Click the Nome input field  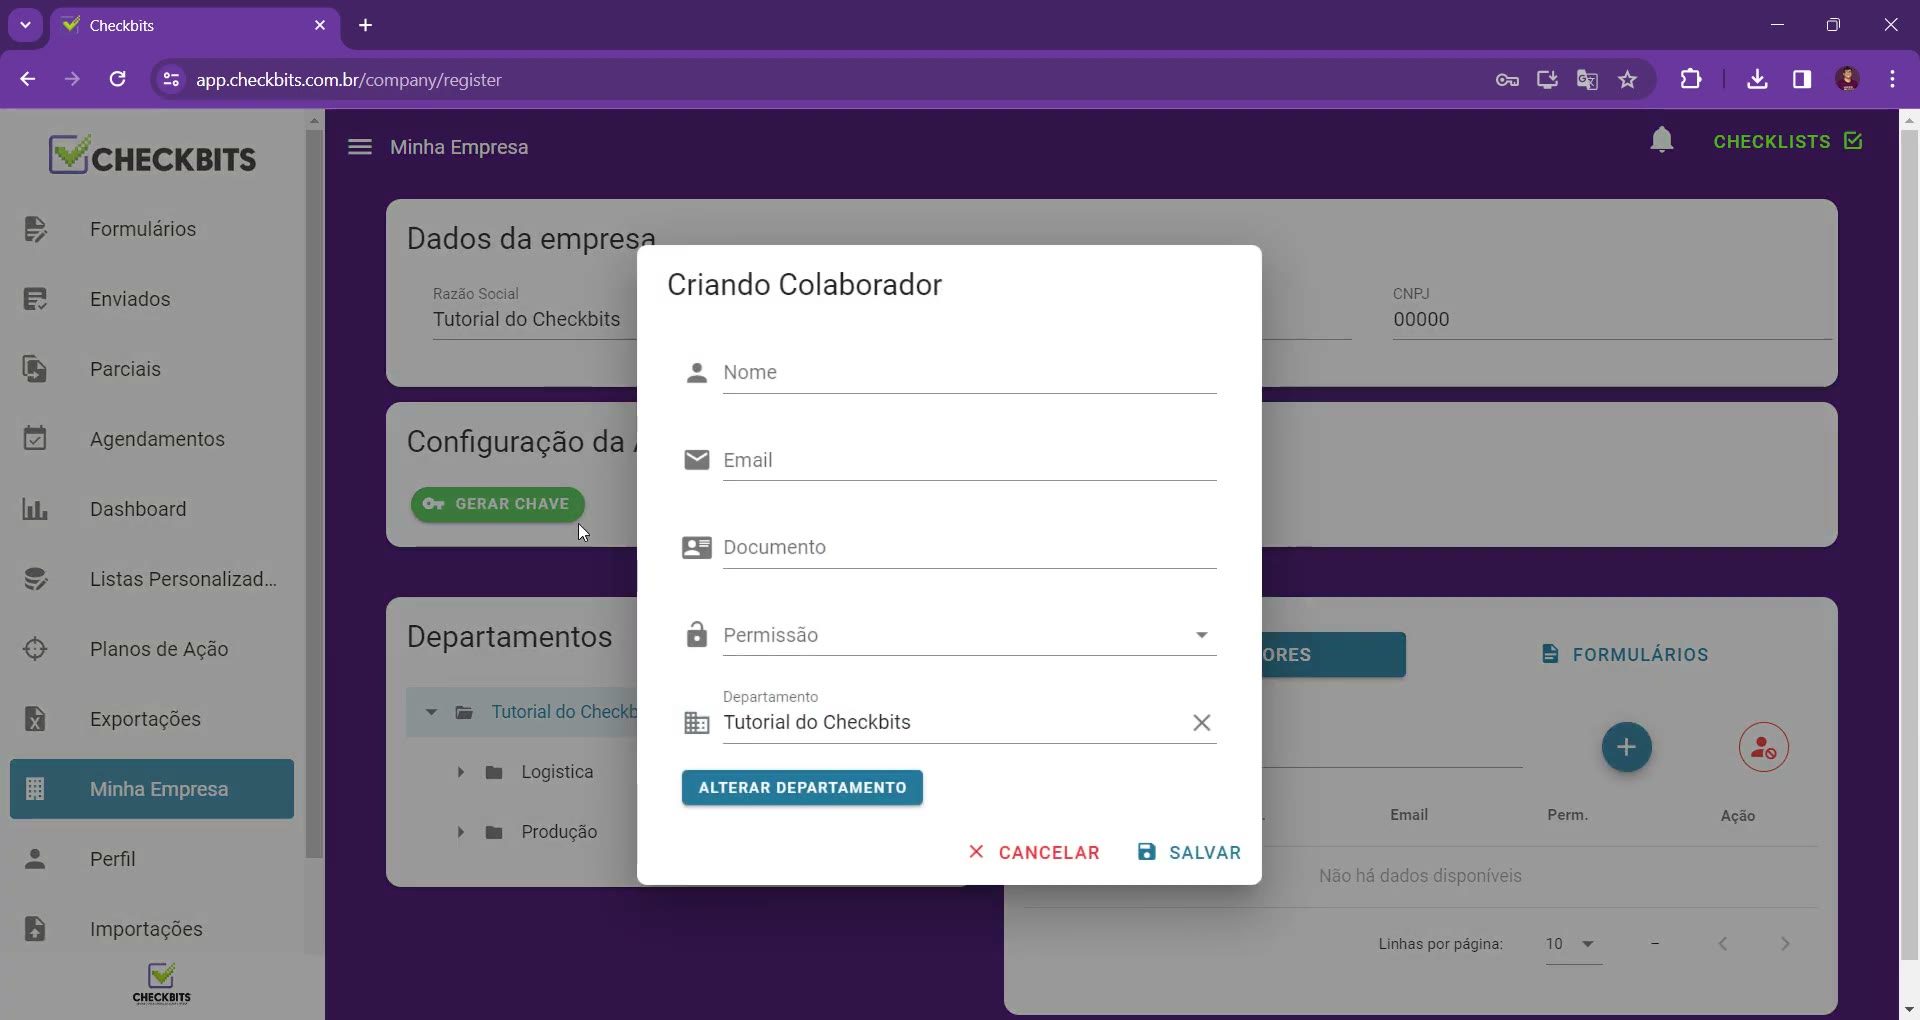coord(969,372)
